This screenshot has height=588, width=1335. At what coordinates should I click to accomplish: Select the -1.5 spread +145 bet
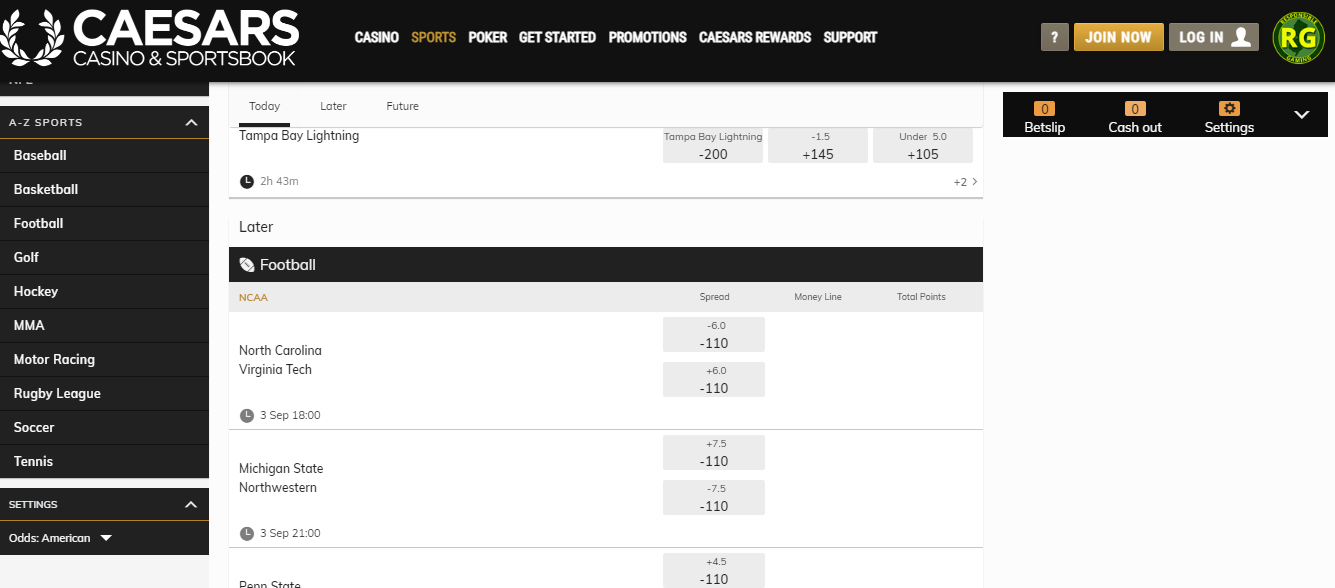point(818,146)
